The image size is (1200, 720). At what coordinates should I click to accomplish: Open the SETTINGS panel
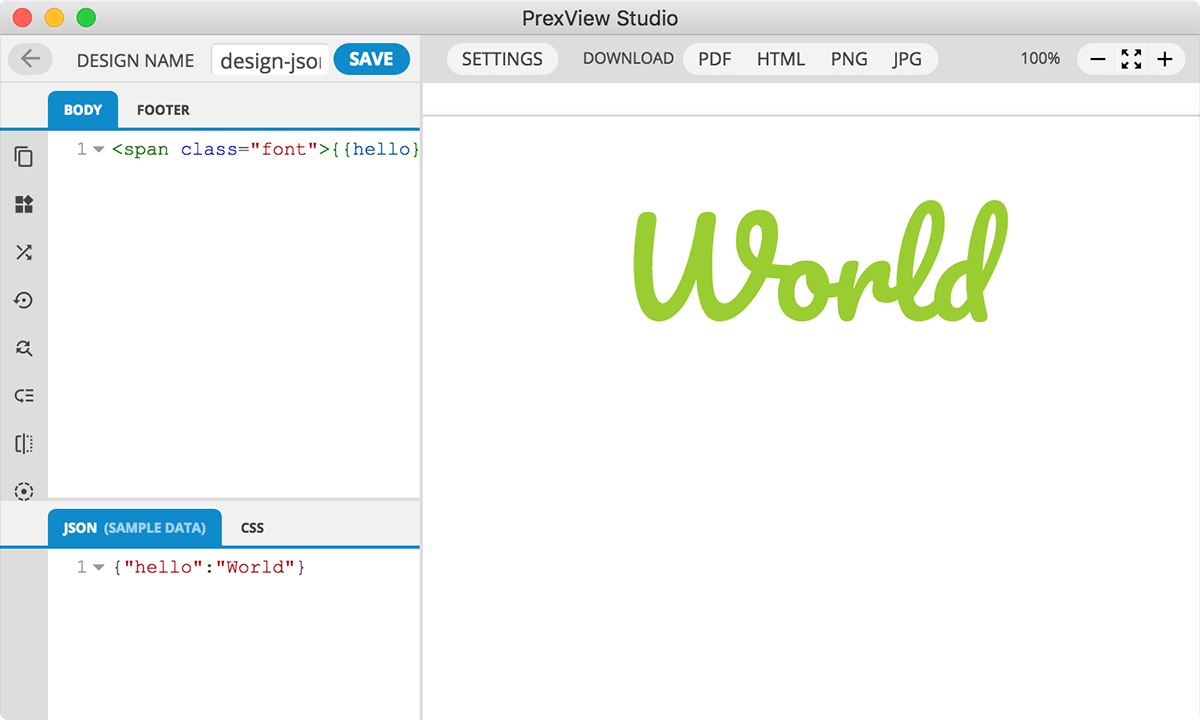[502, 59]
